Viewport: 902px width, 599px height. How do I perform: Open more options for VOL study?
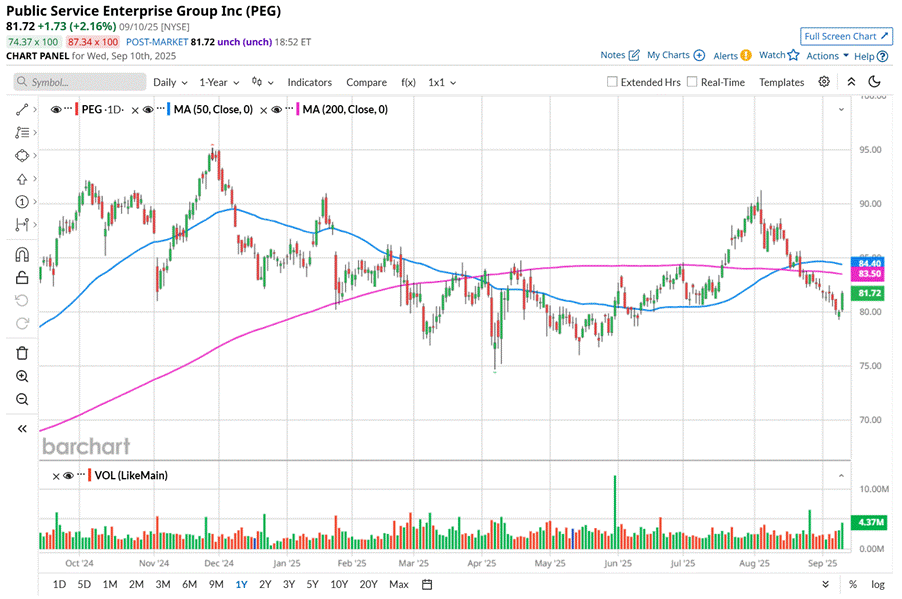tap(81, 475)
